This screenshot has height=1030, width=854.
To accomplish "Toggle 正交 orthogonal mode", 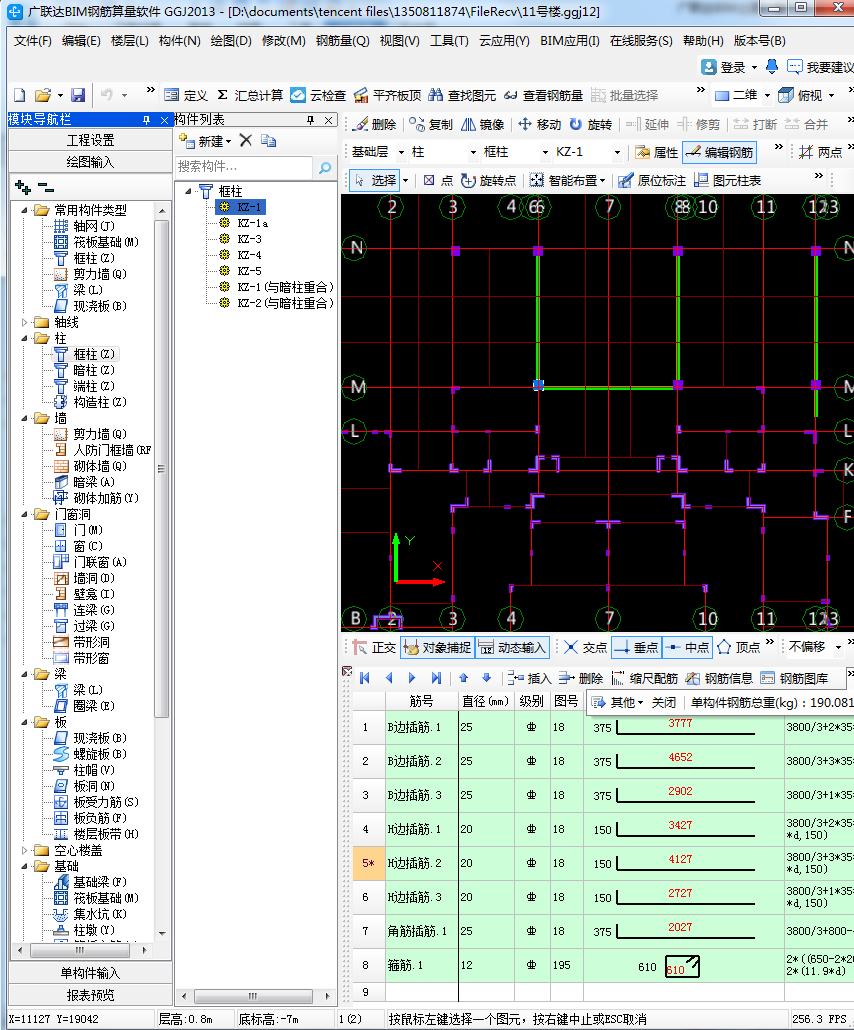I will (x=374, y=648).
